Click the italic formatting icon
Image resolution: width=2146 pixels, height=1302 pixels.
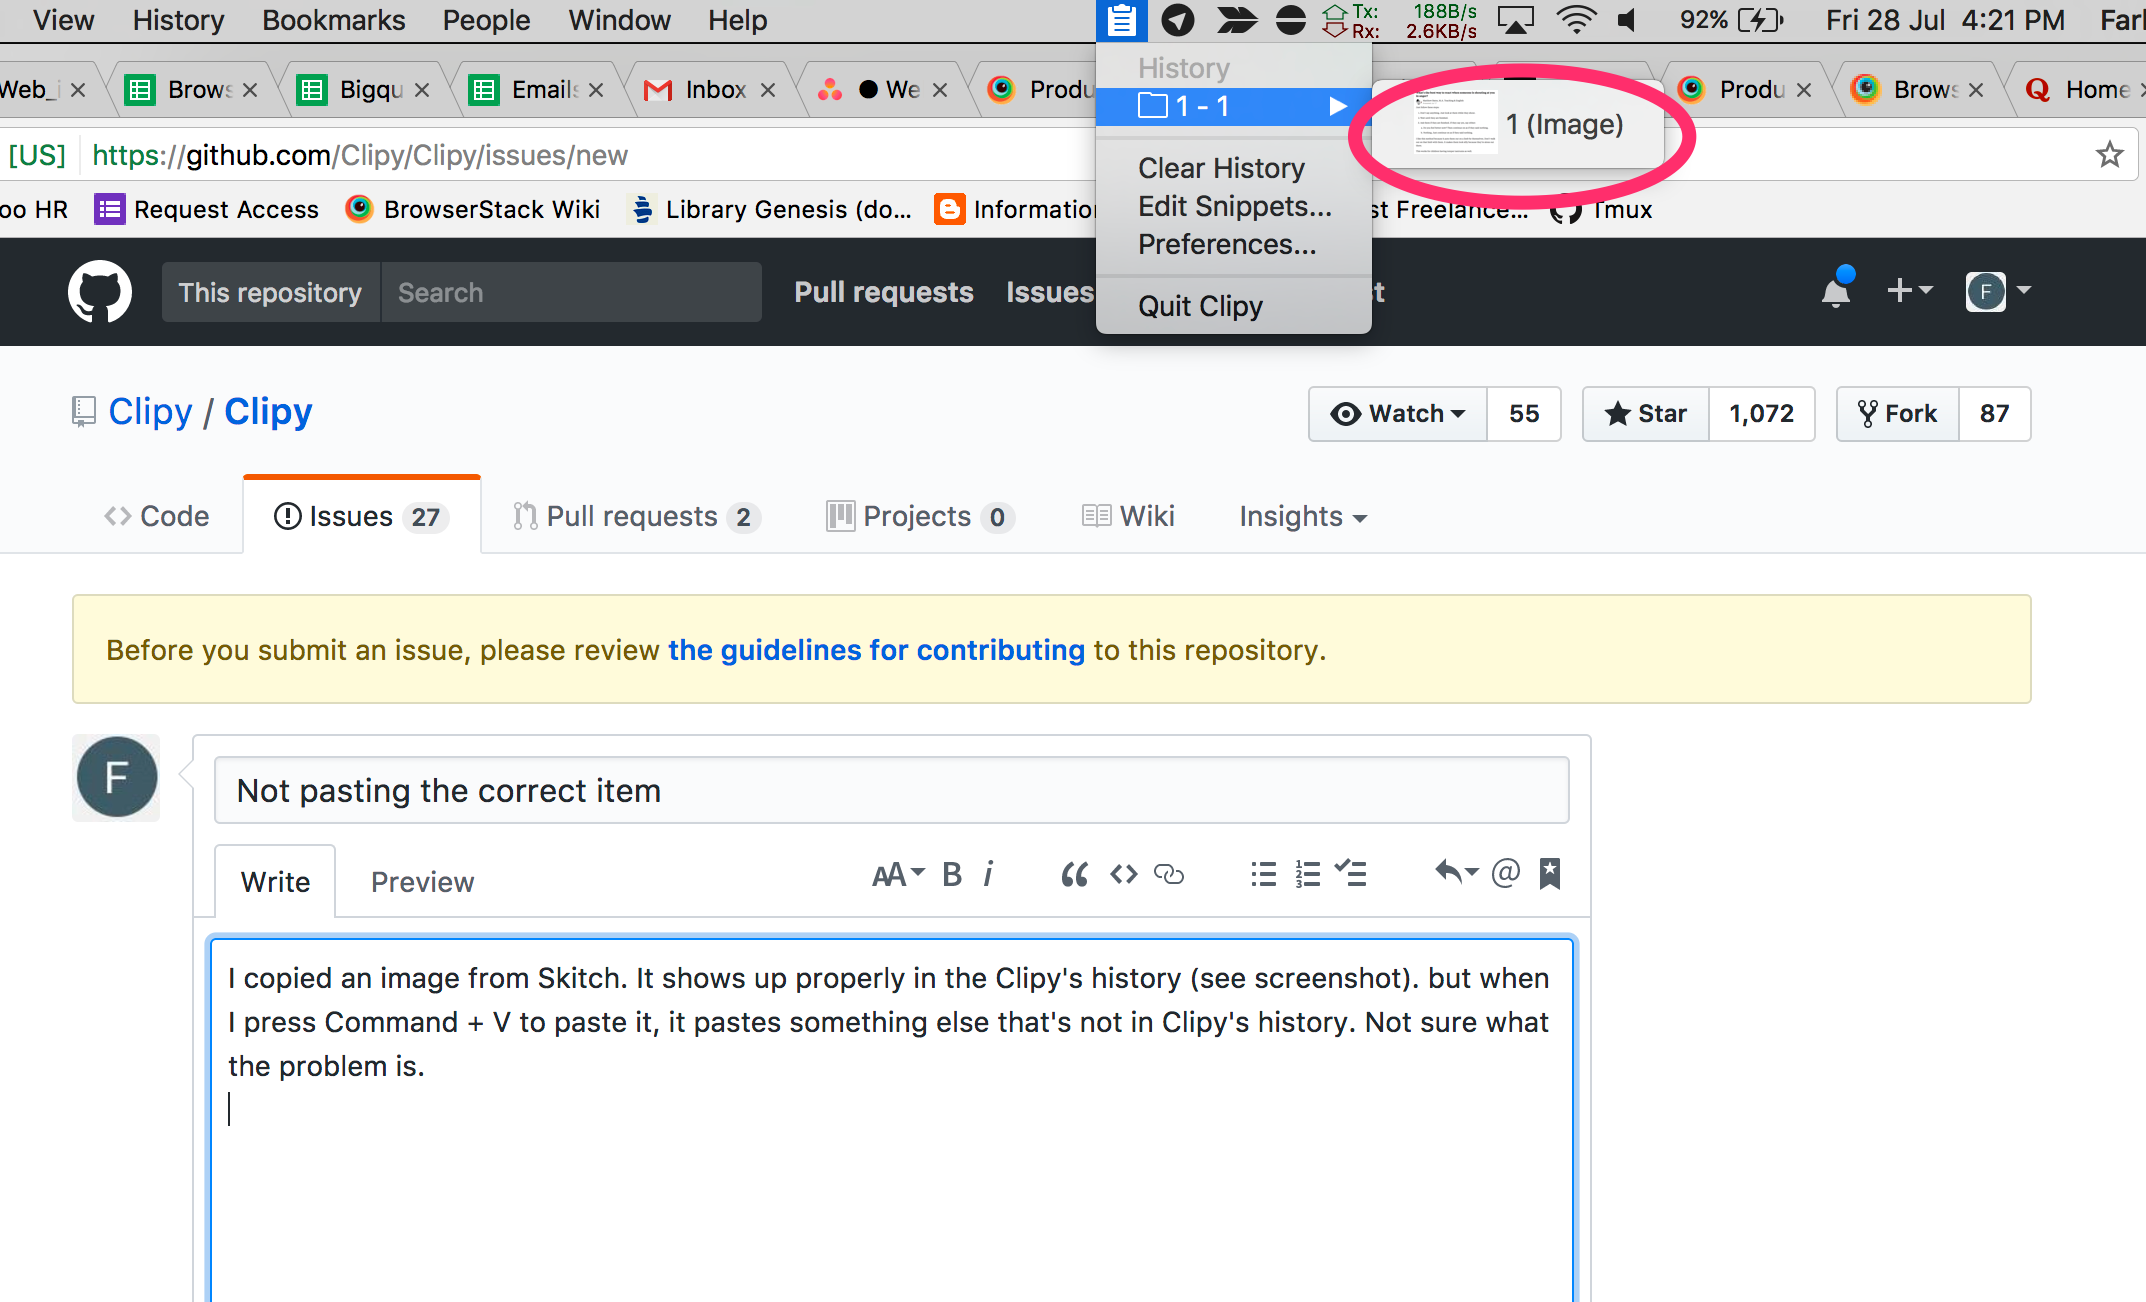[x=988, y=875]
